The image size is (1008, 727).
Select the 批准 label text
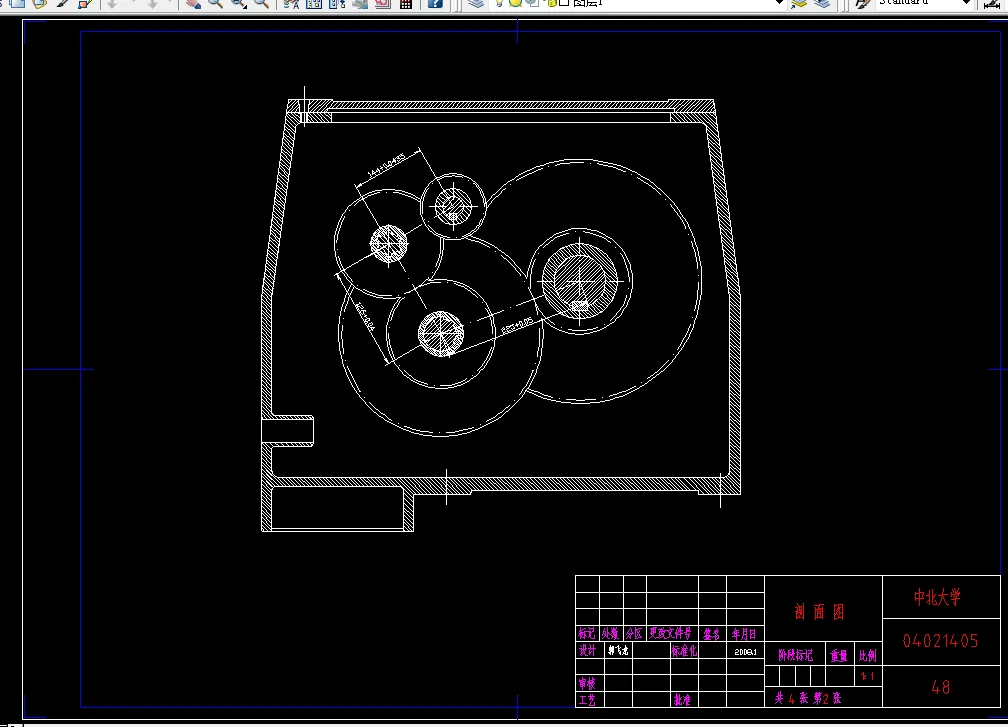point(682,700)
